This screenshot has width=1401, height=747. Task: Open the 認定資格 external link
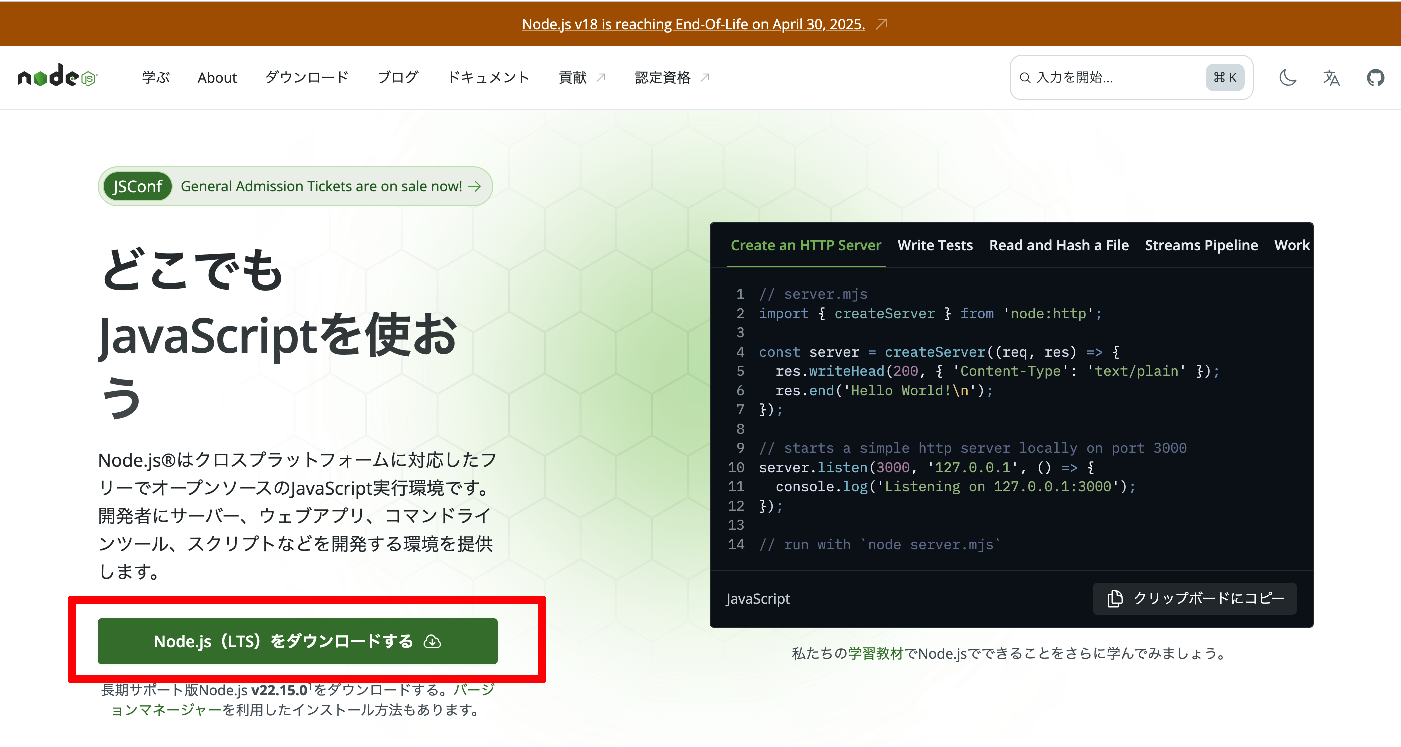672,77
